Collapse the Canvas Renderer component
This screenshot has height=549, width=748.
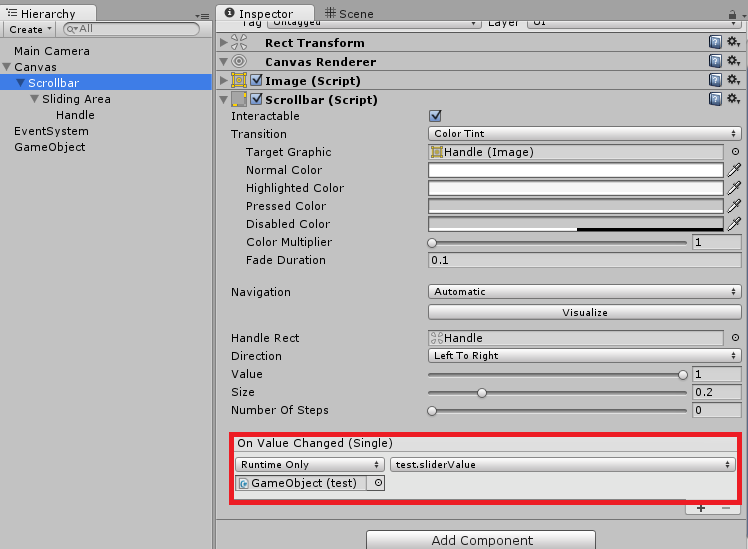(223, 62)
